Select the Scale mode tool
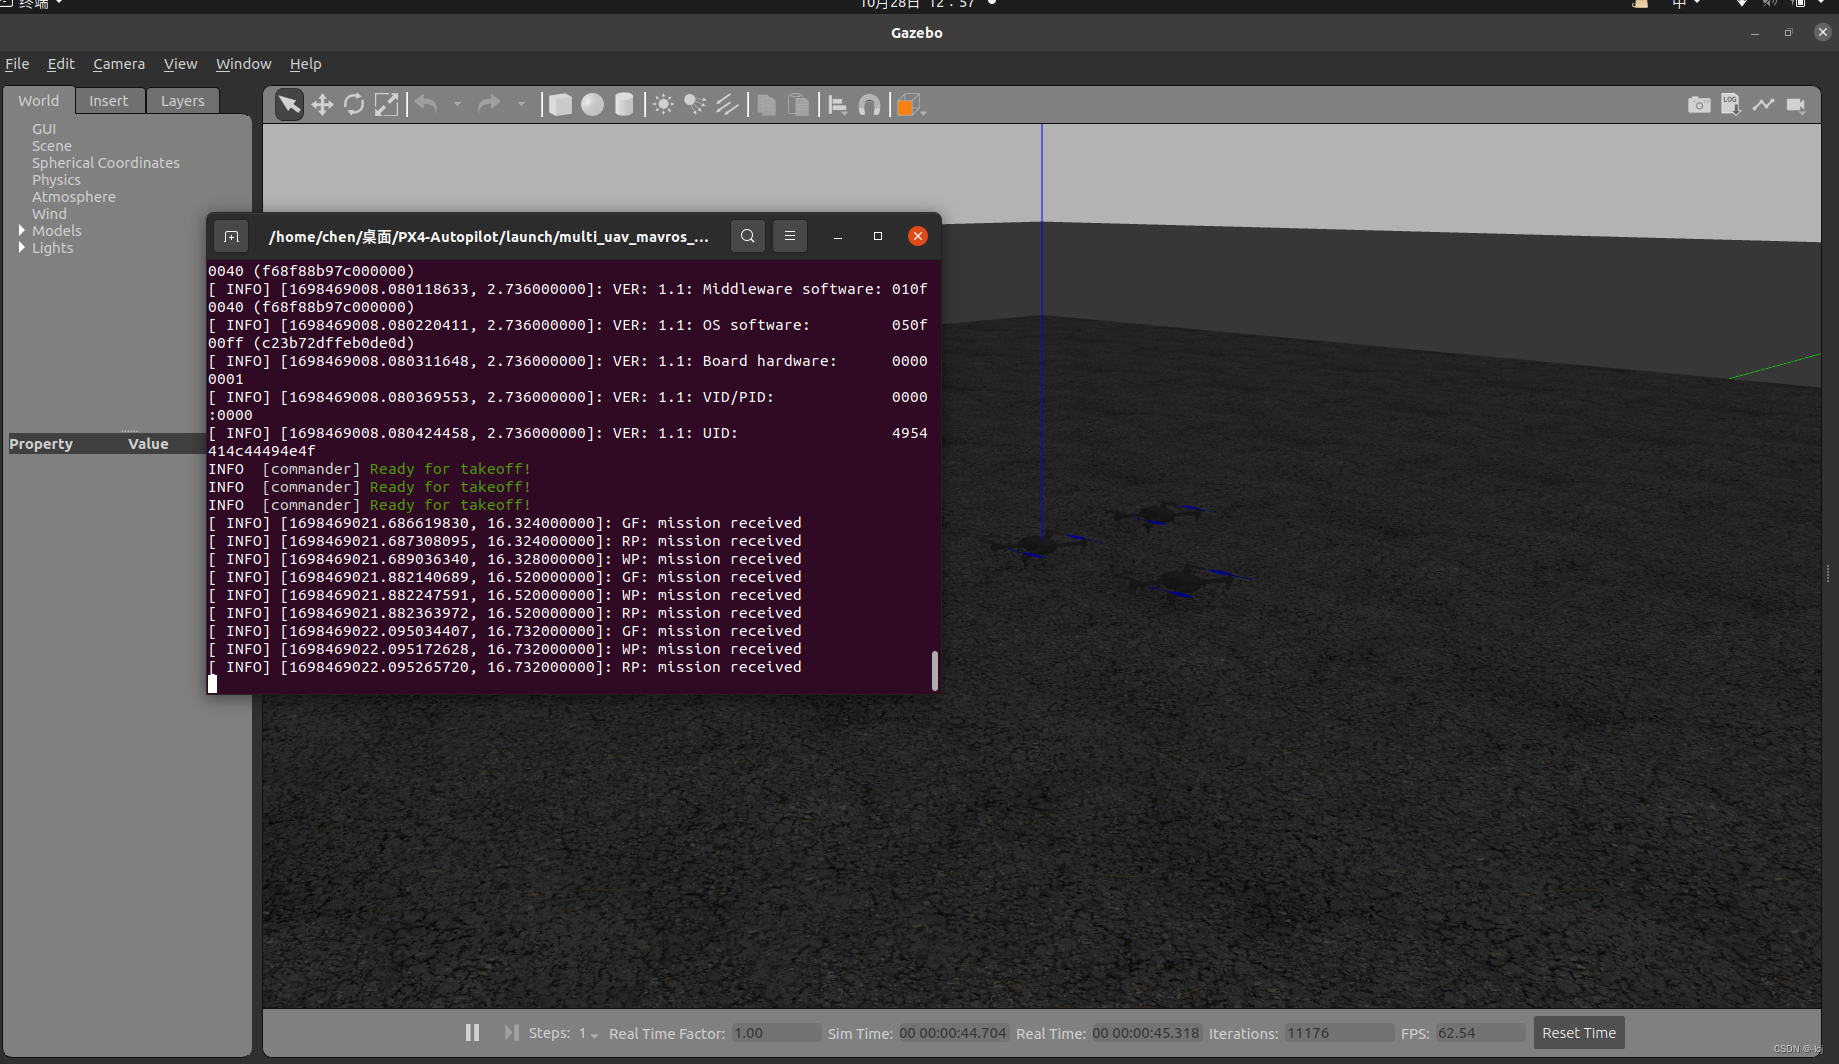Viewport: 1839px width, 1064px height. [387, 104]
